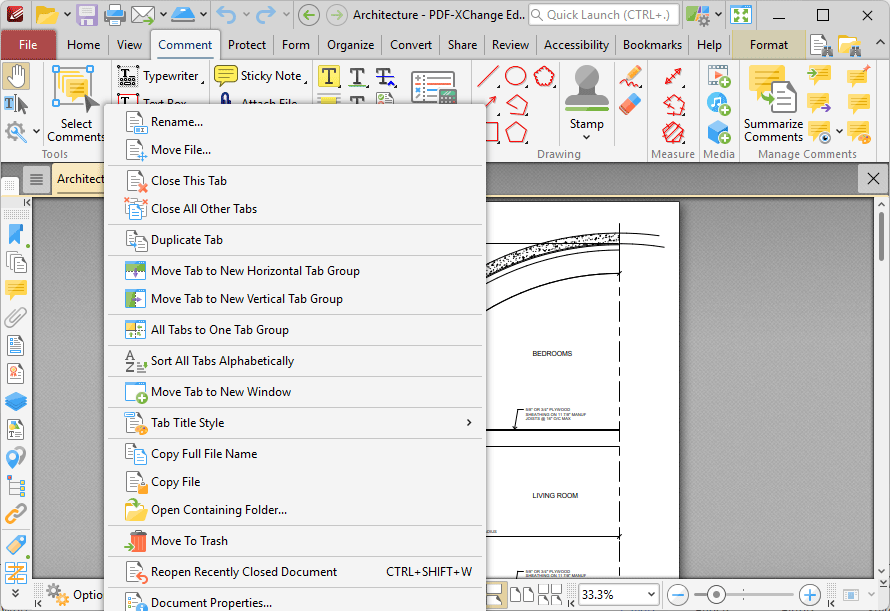Viewport: 890px width, 611px height.
Task: Choose Sort All Tabs Alphabetically
Action: tap(295, 361)
